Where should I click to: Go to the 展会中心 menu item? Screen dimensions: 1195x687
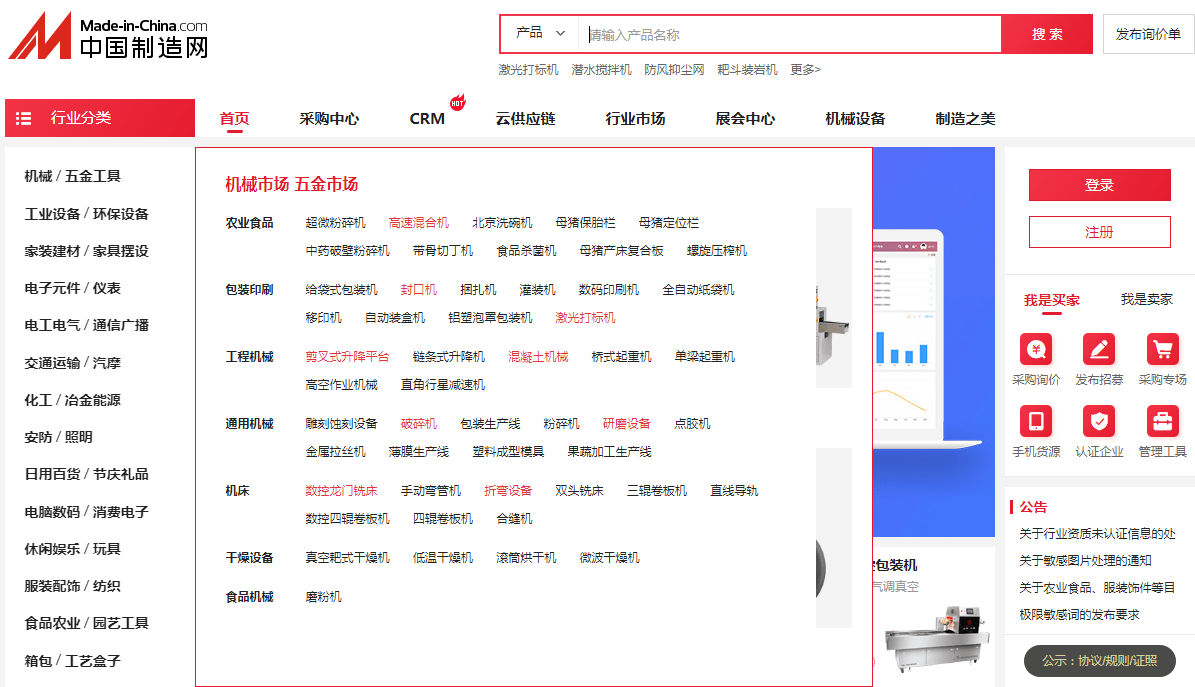tap(745, 118)
